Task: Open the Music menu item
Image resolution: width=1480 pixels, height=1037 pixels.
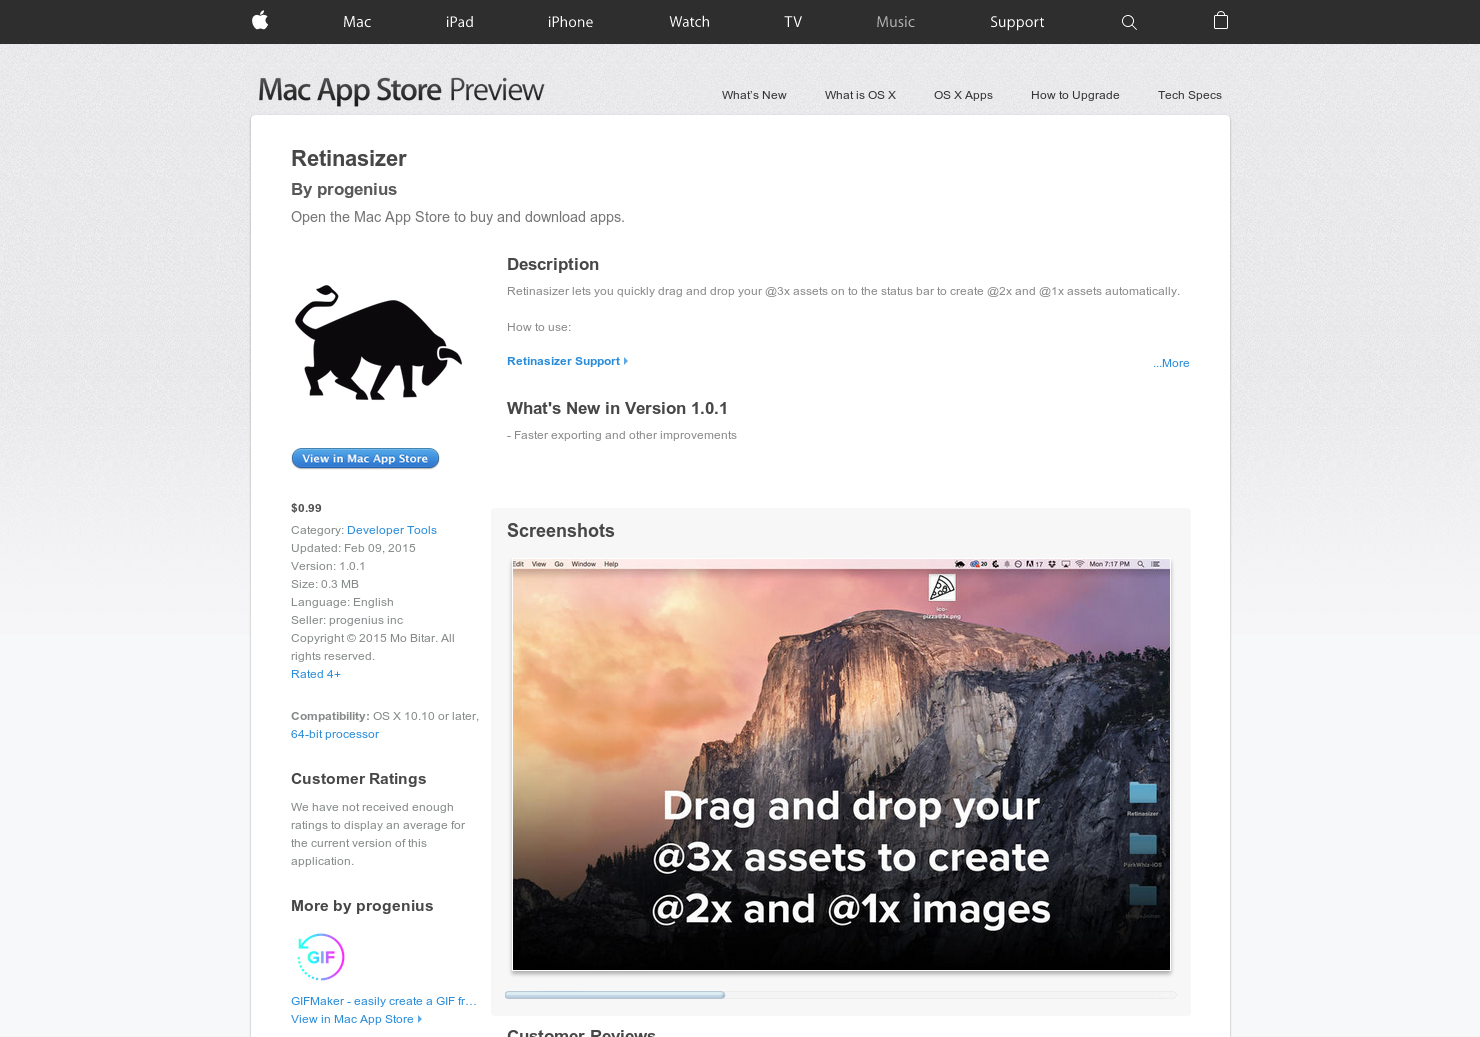Action: (895, 22)
